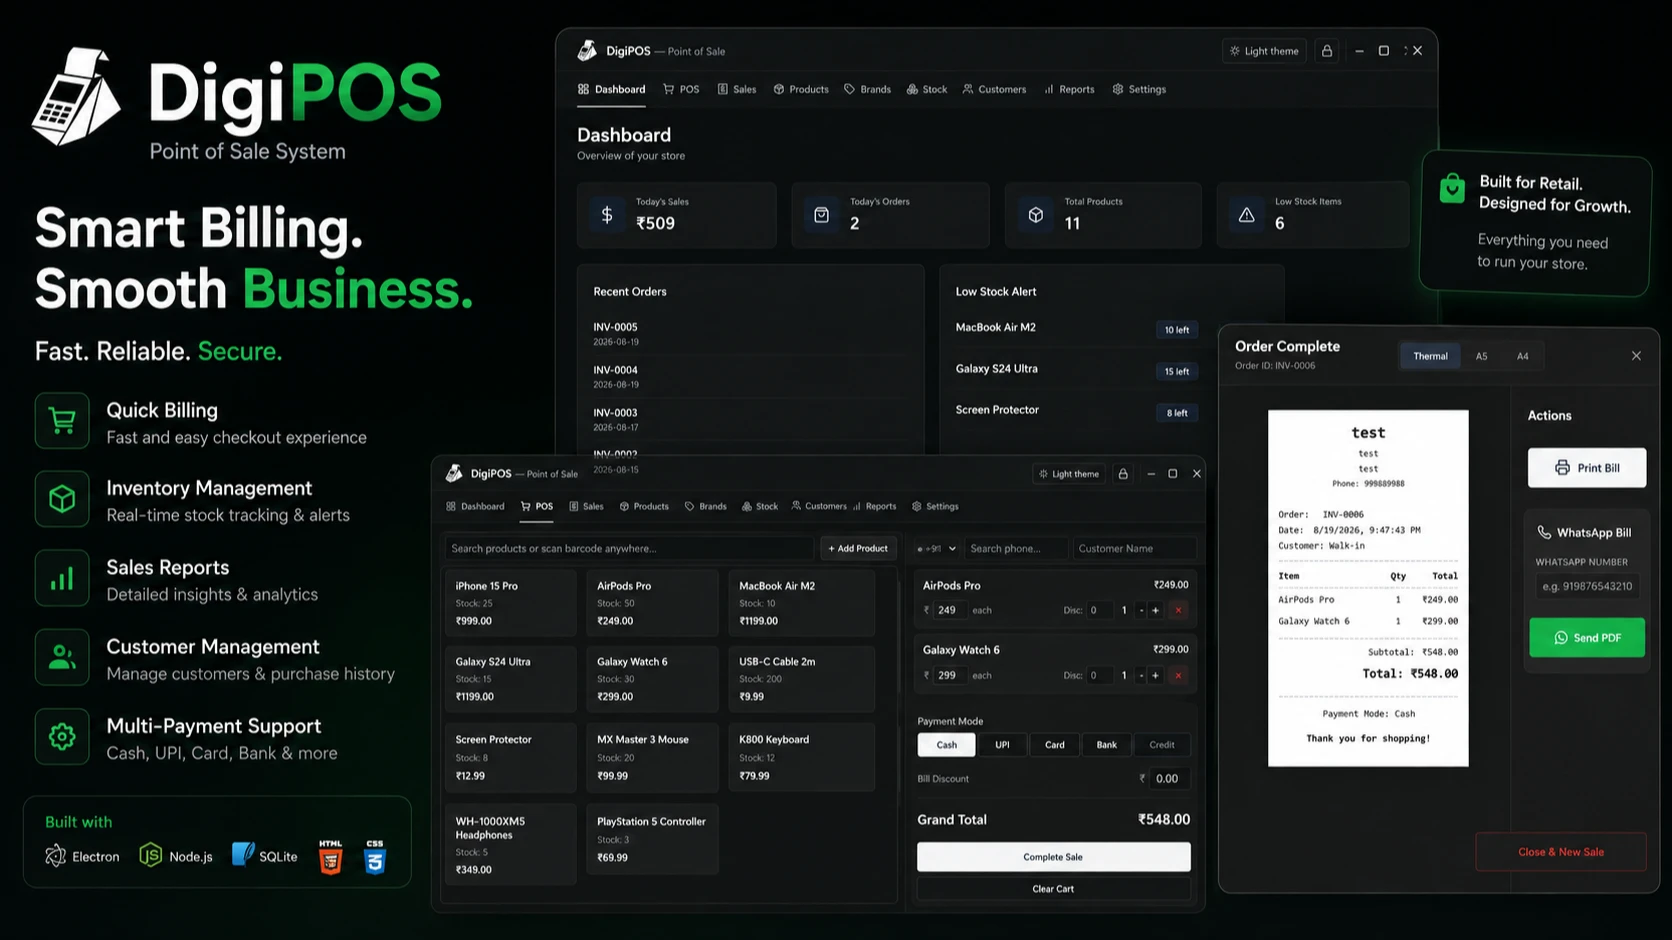Click the Settings gear icon in the Dashboard window
Screen dimensions: 1672x940
[1118, 89]
